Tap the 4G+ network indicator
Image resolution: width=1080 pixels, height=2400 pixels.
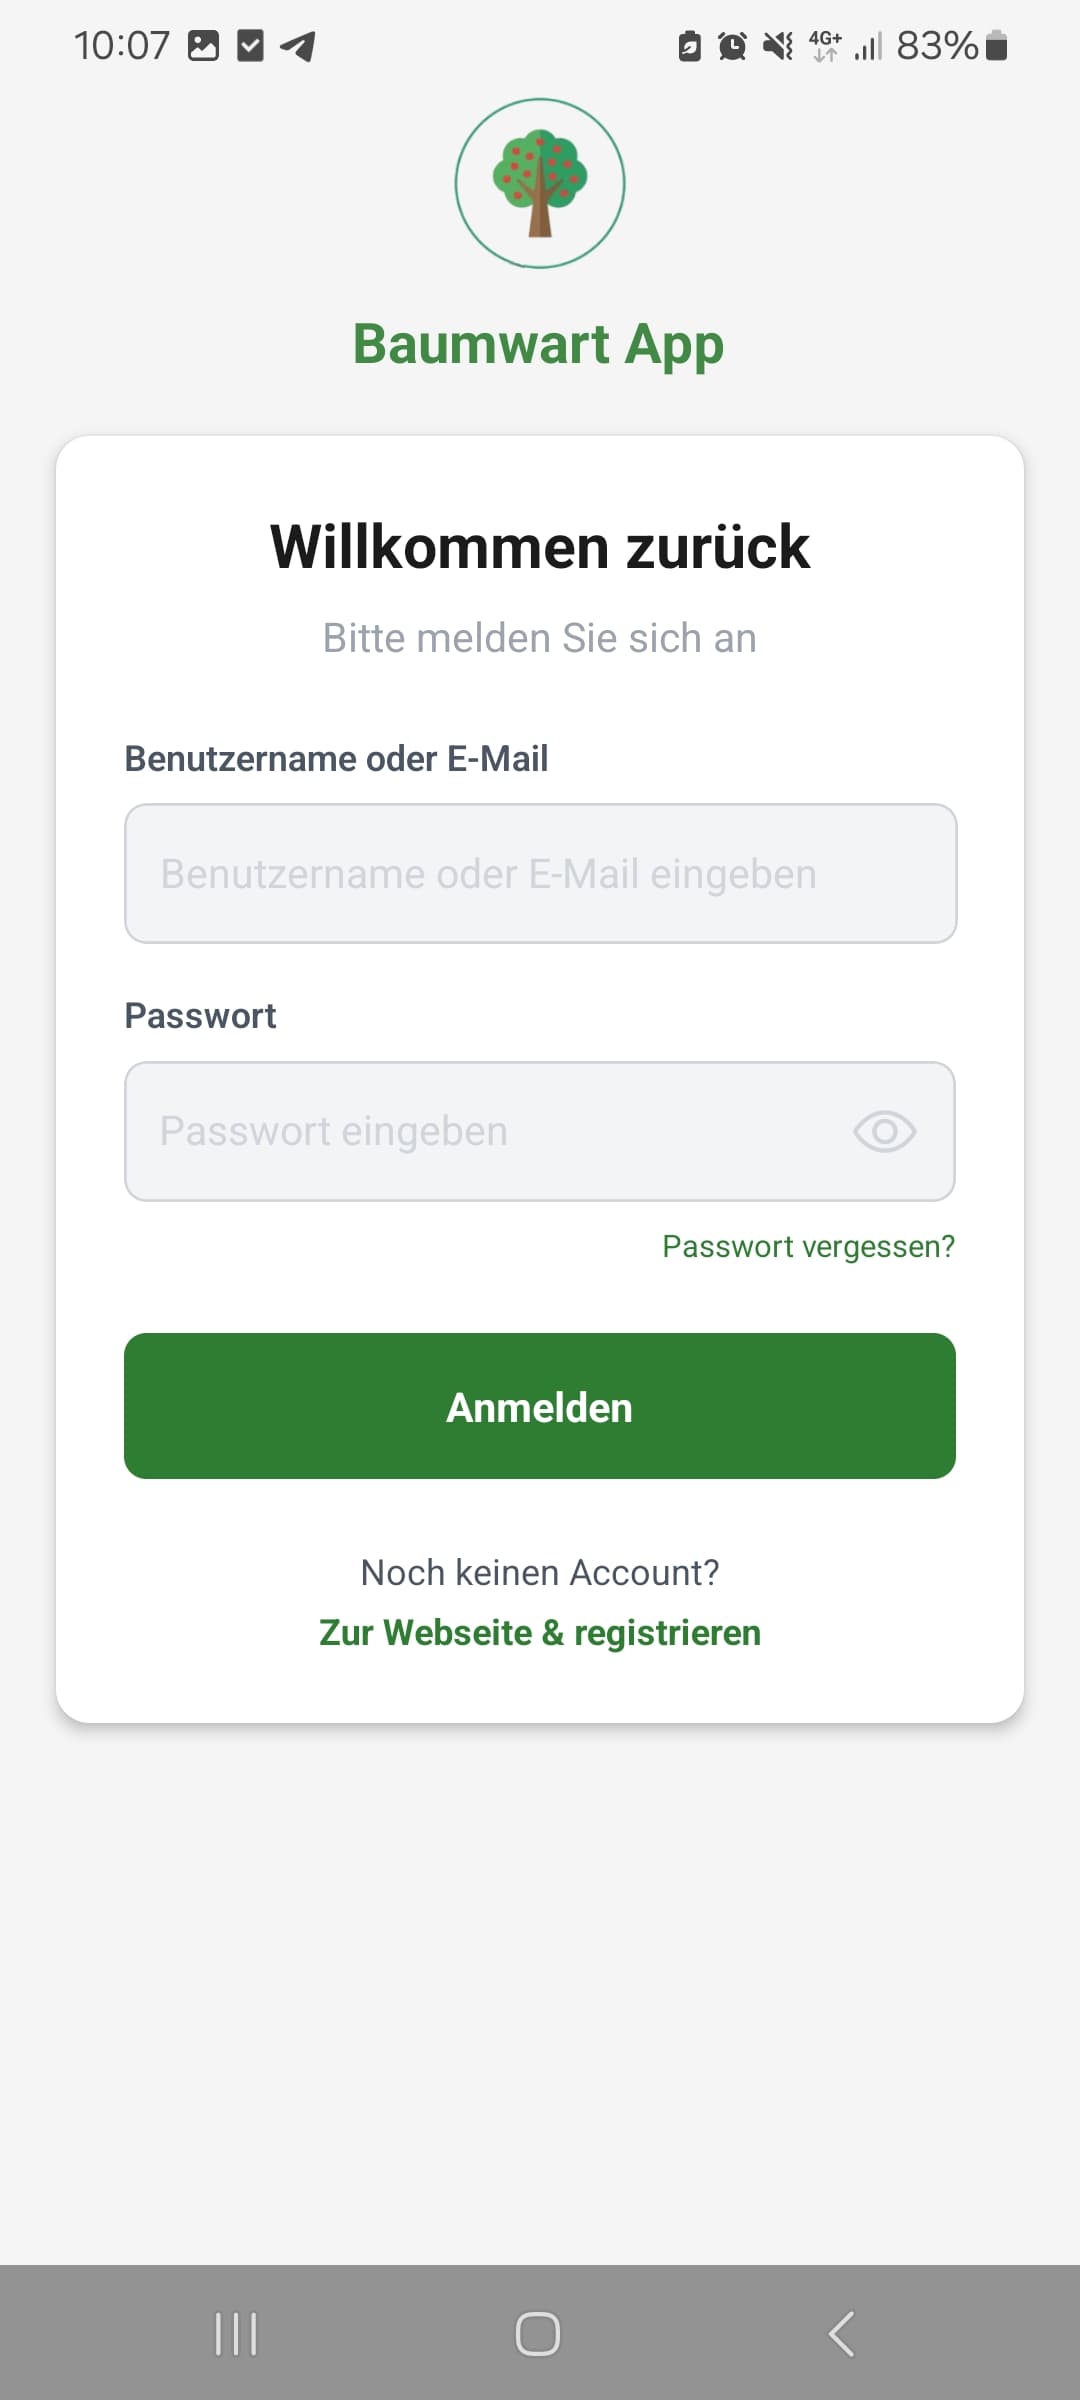(824, 46)
